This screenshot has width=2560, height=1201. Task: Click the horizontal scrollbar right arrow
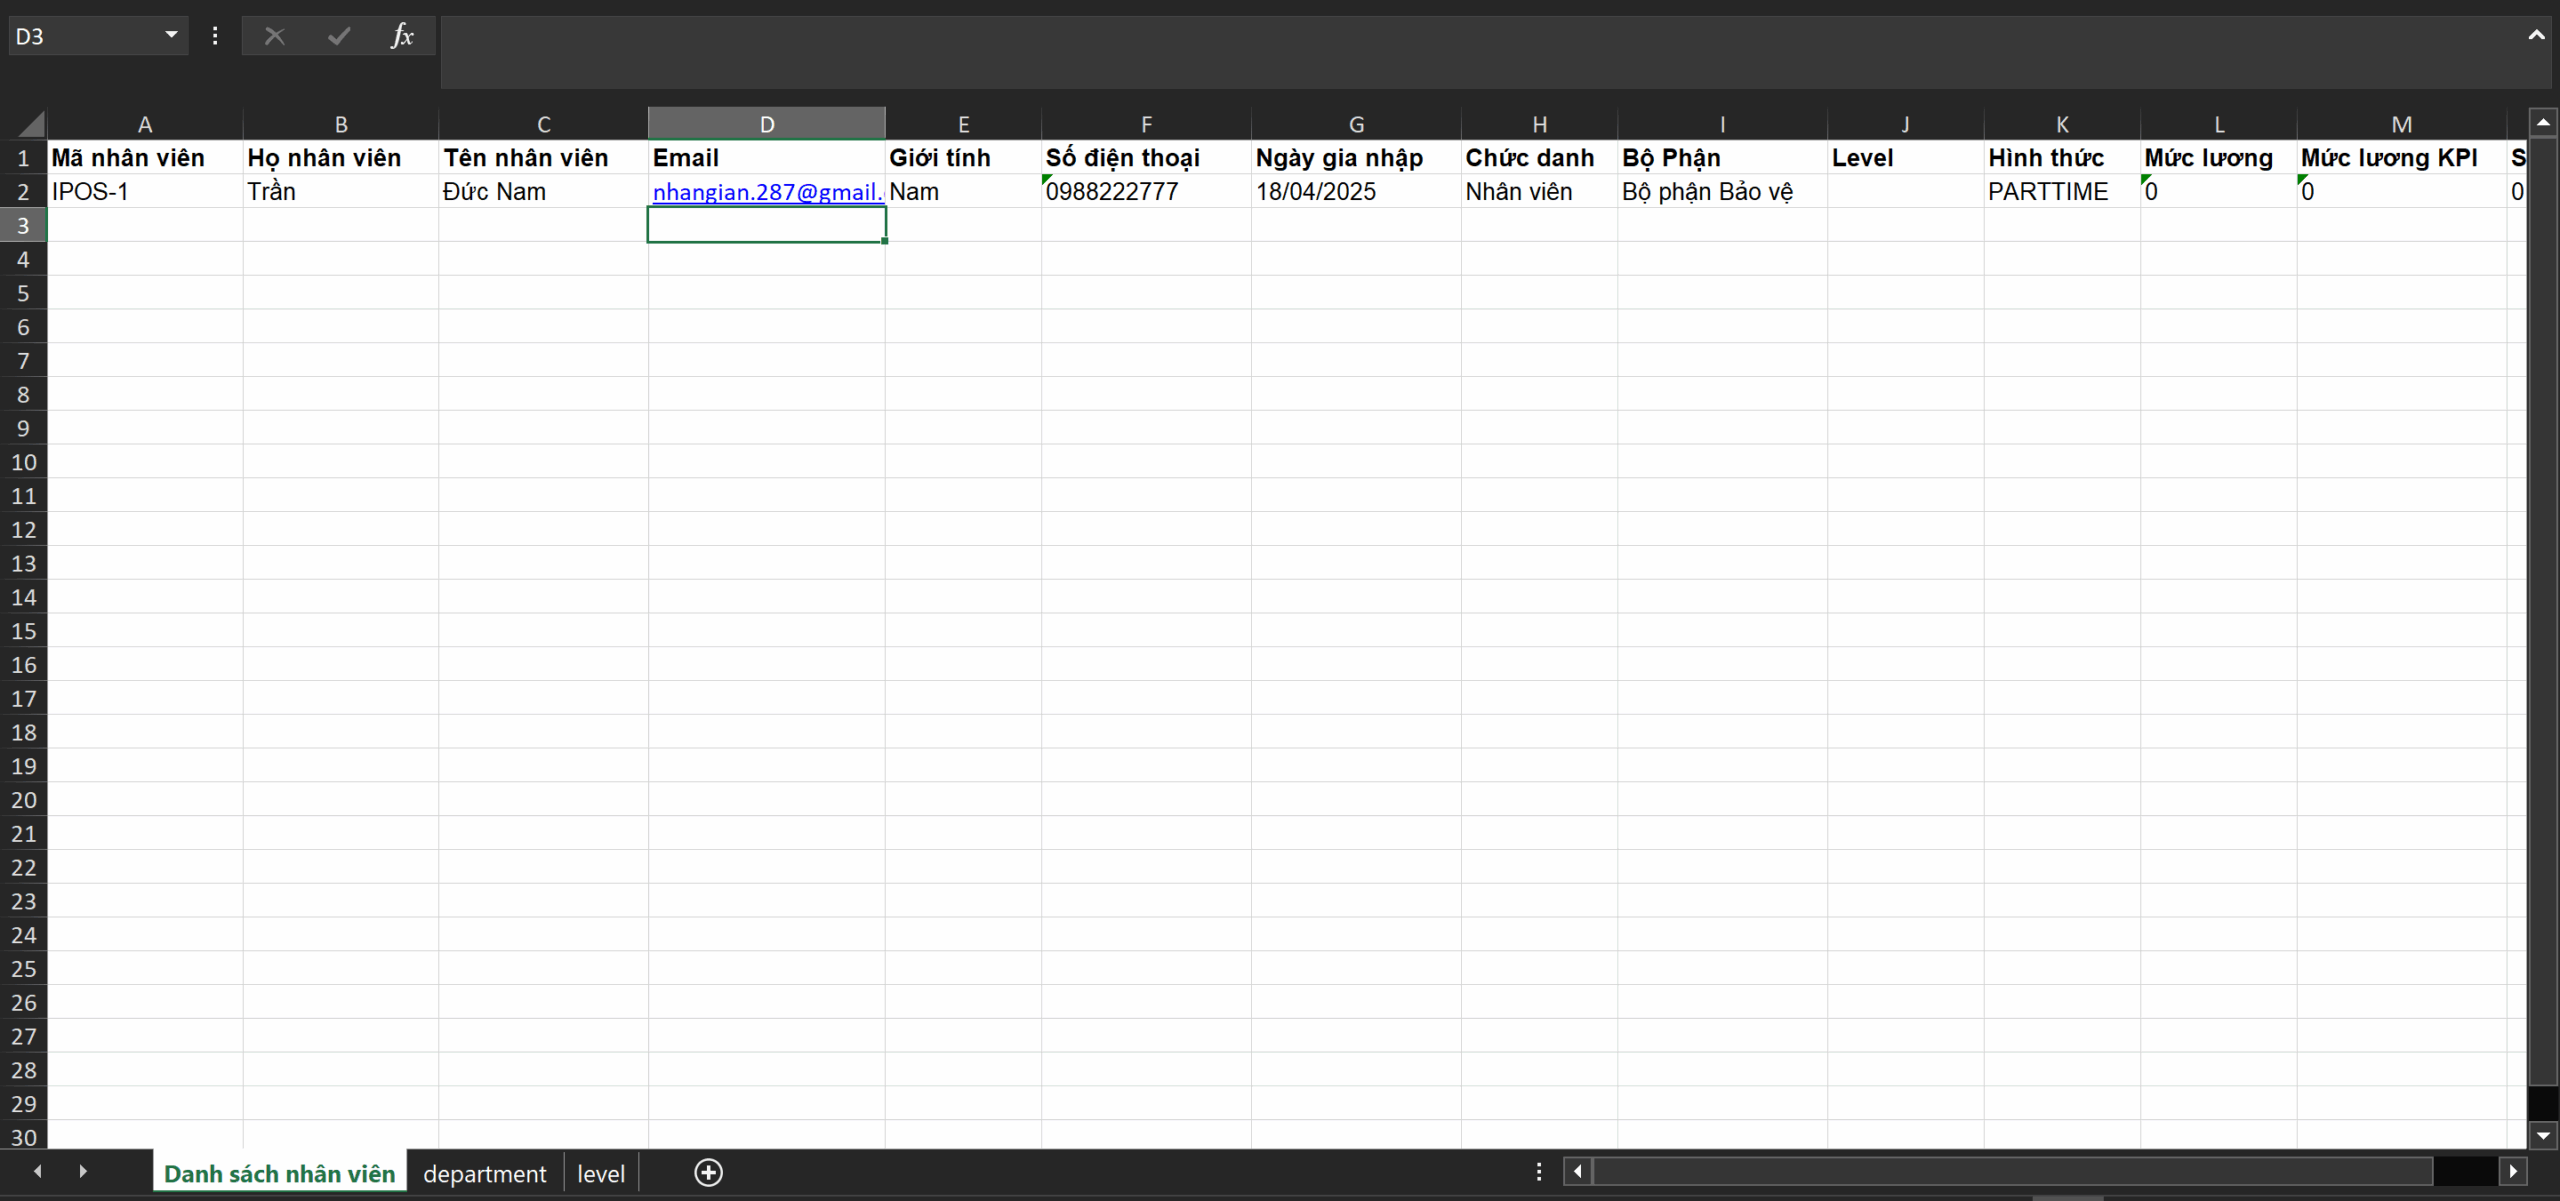[x=2513, y=1171]
